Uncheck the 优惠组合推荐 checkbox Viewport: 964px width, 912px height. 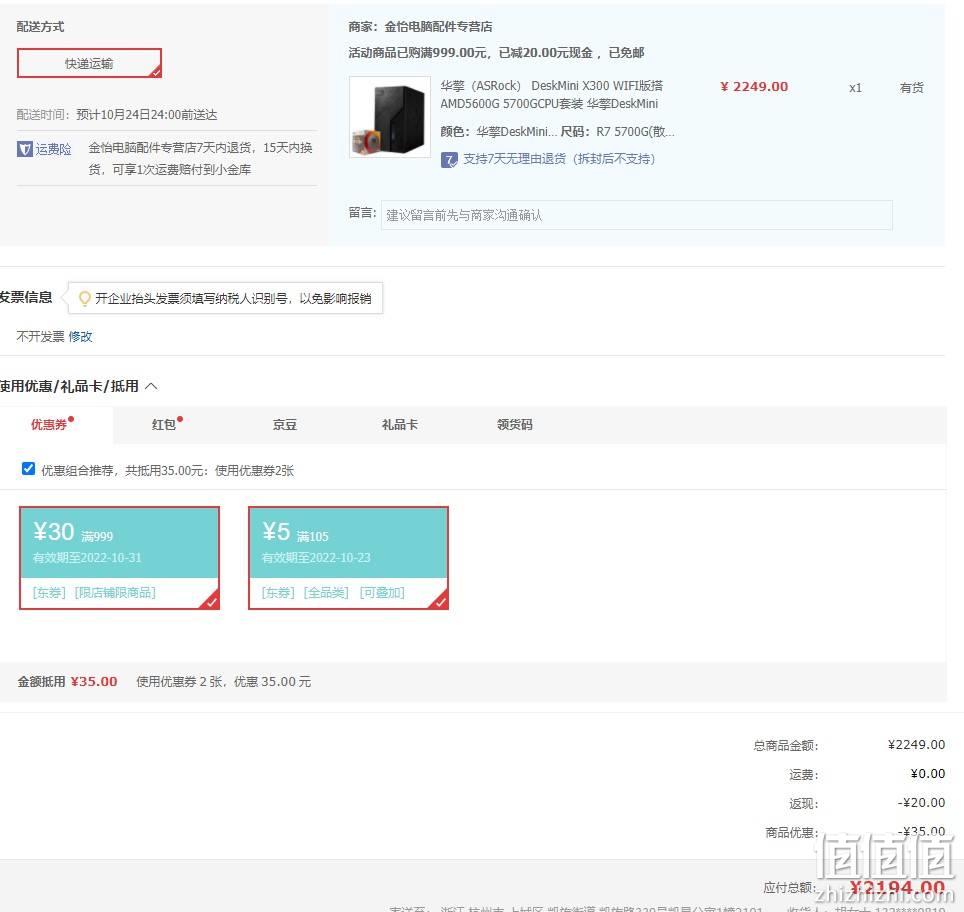(x=28, y=469)
